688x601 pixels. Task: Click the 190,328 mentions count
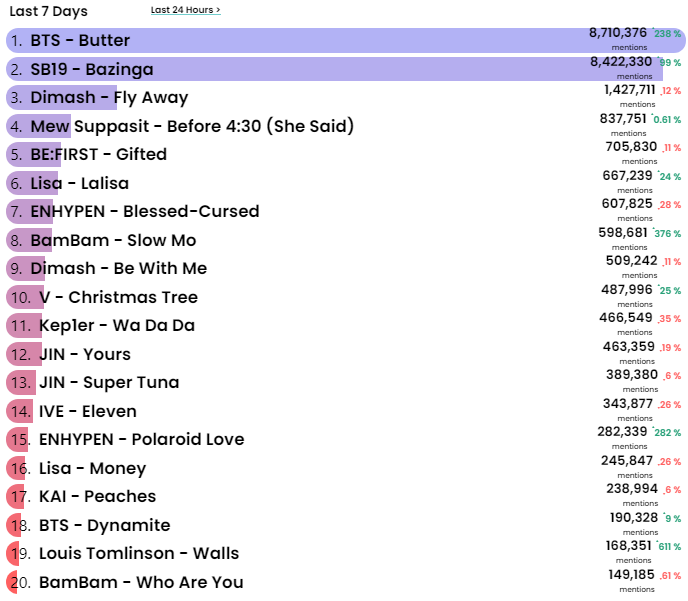point(634,518)
